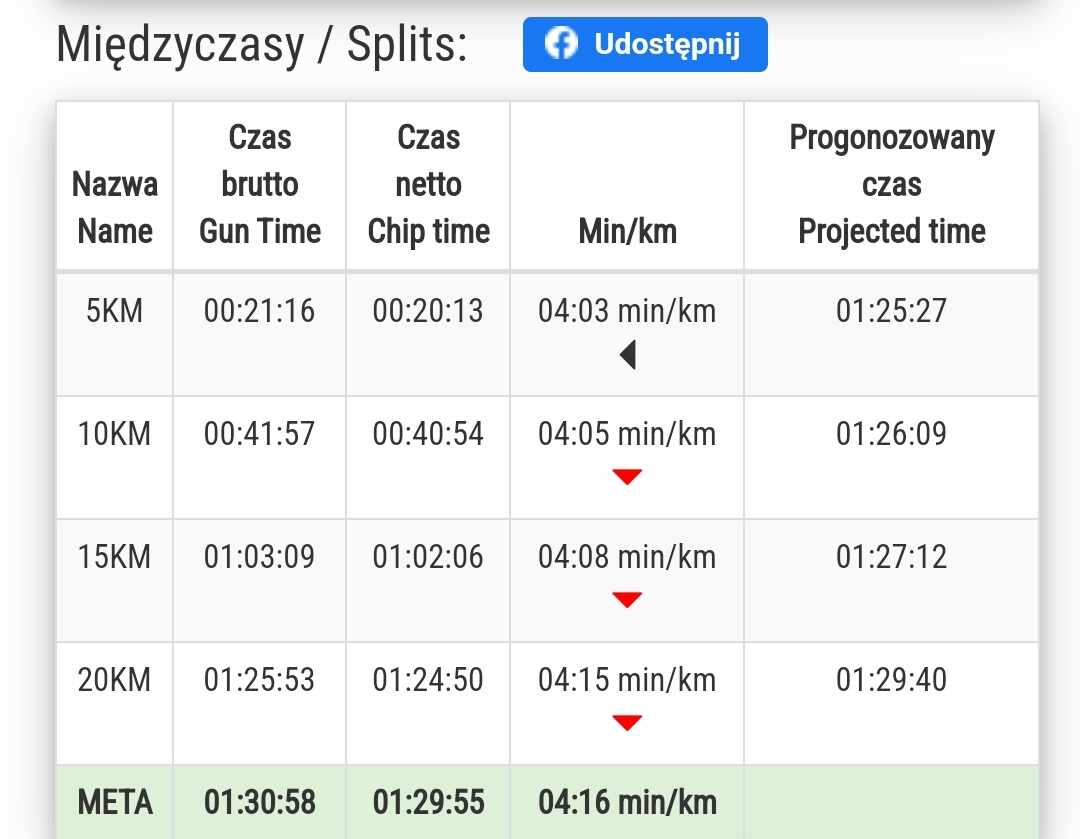Image resolution: width=1080 pixels, height=839 pixels.
Task: Select the Czas netto Chip time header
Action: (x=428, y=184)
